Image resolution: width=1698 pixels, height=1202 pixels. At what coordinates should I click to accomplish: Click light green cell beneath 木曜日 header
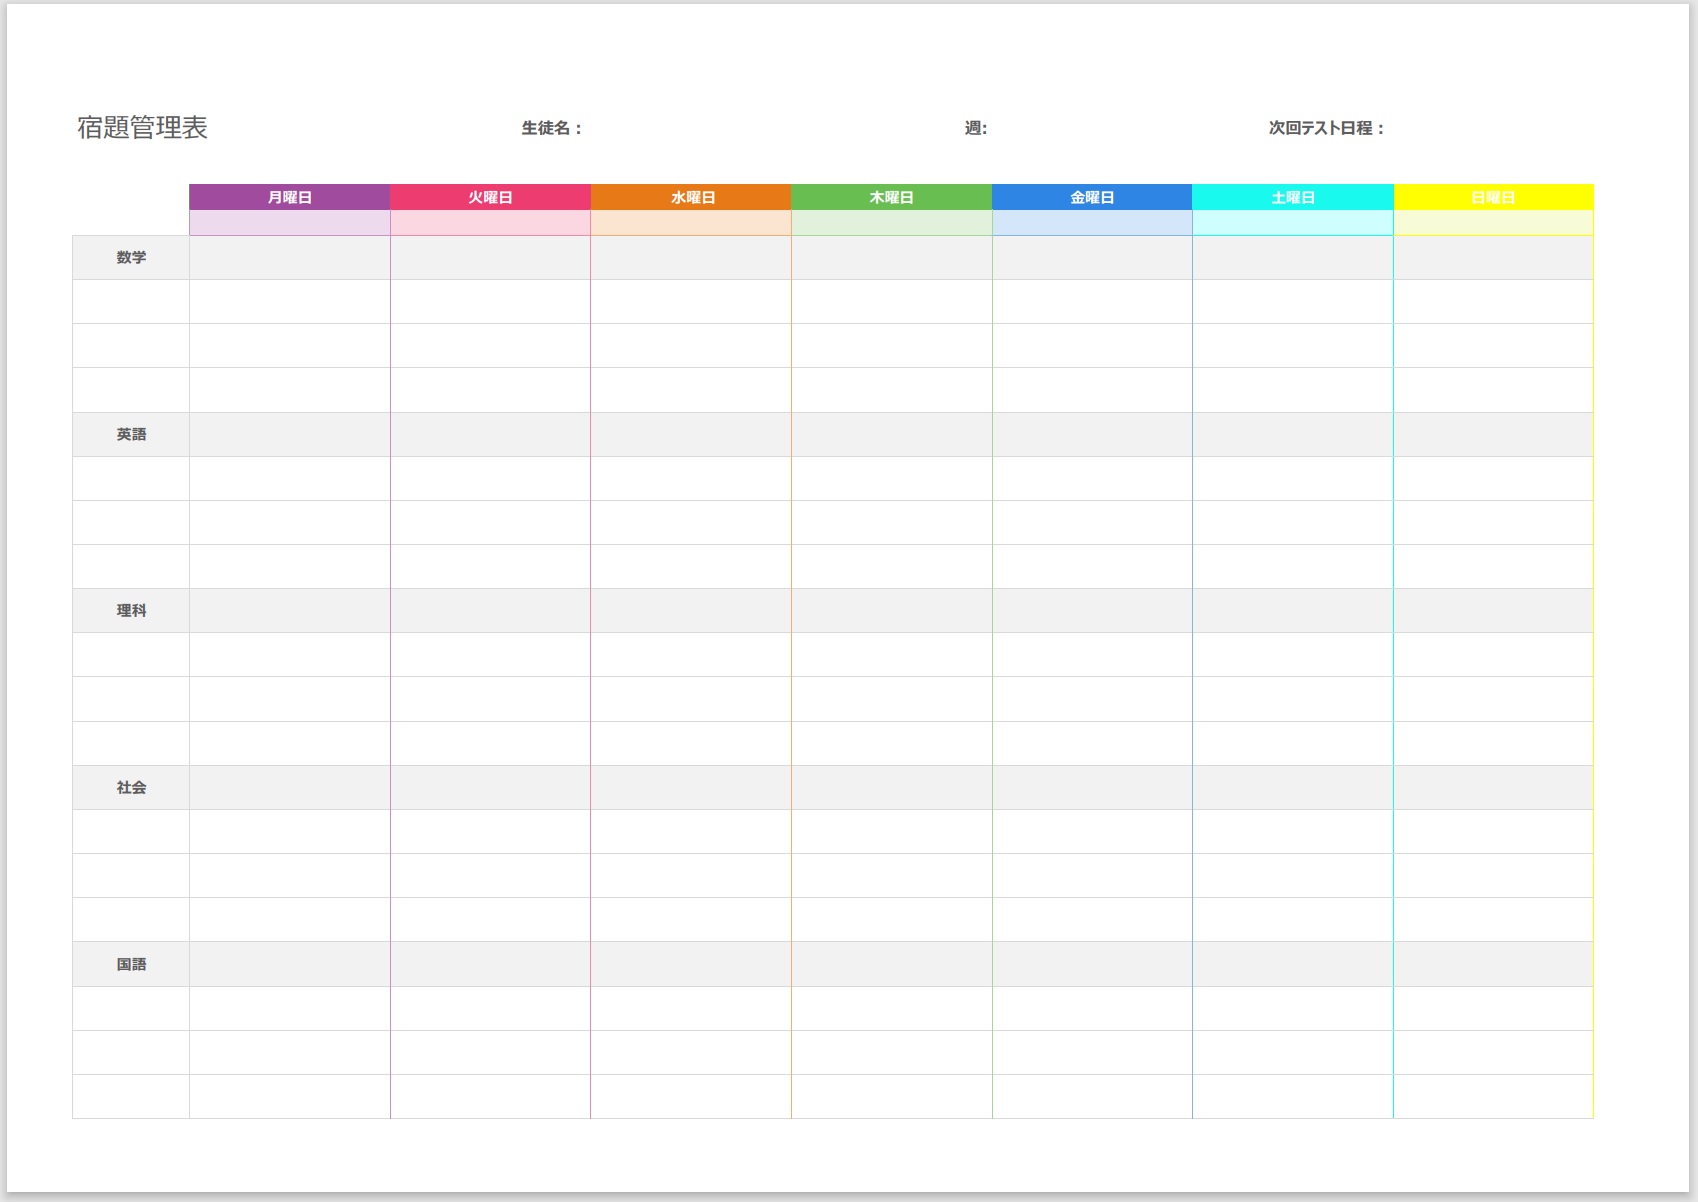[891, 223]
